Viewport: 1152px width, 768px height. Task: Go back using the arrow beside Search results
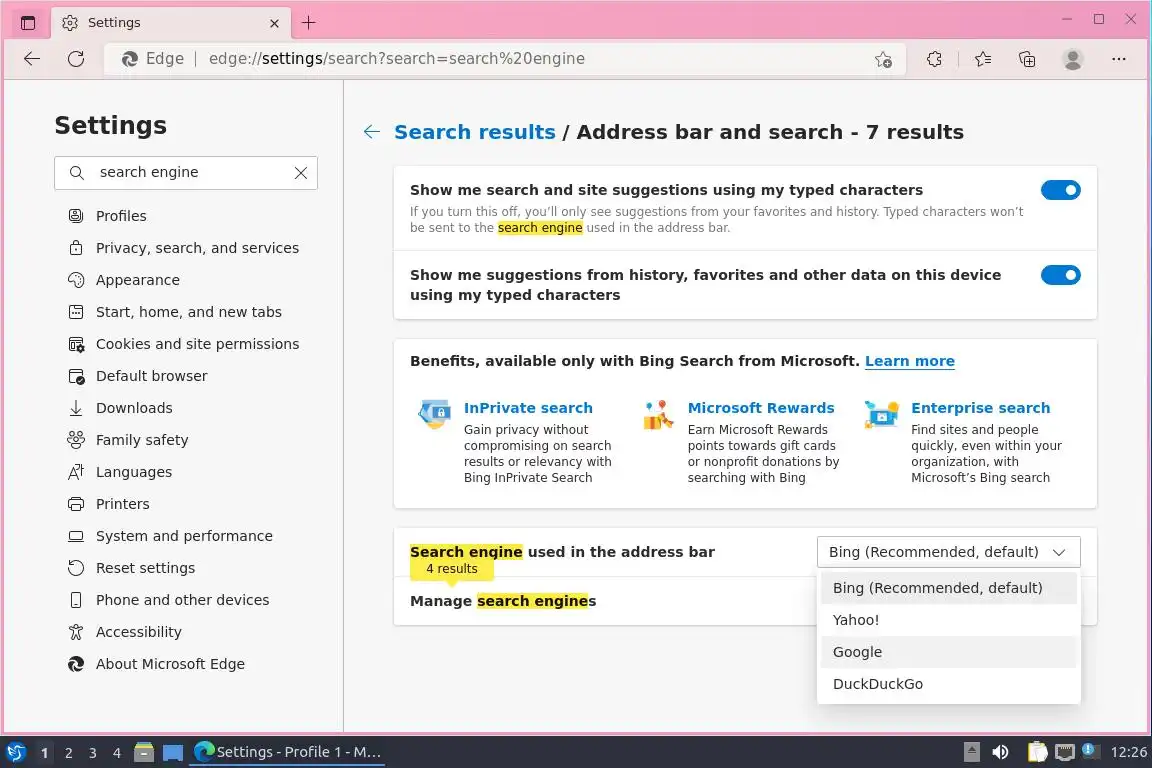372,132
